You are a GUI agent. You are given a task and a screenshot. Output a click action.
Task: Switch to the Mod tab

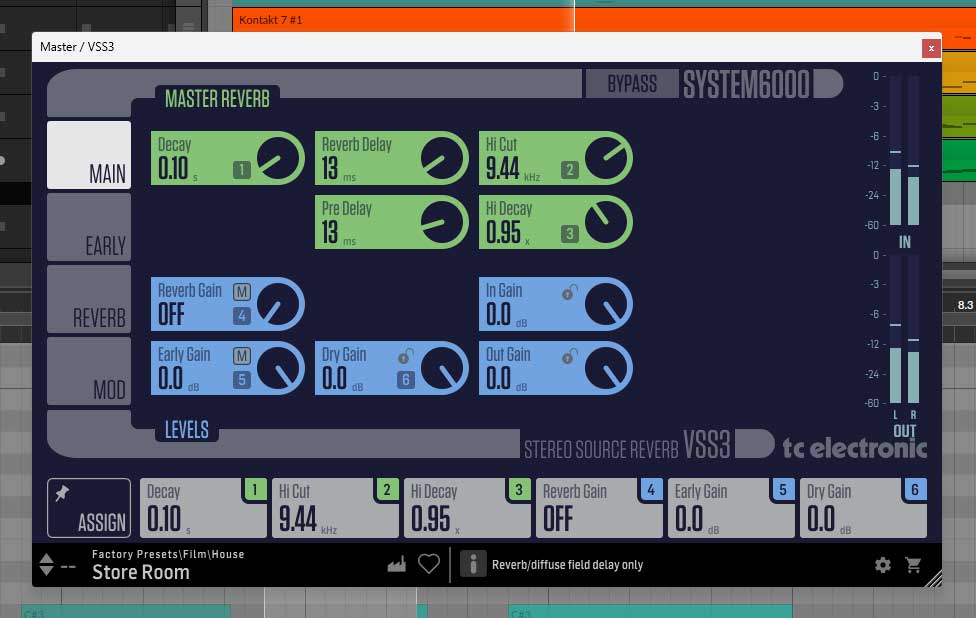click(x=89, y=372)
